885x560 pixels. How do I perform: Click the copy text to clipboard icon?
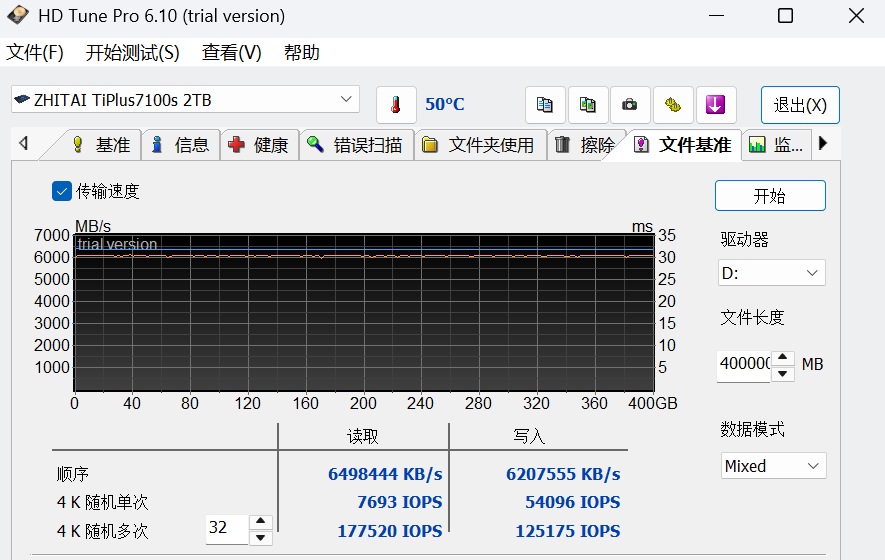[x=545, y=105]
